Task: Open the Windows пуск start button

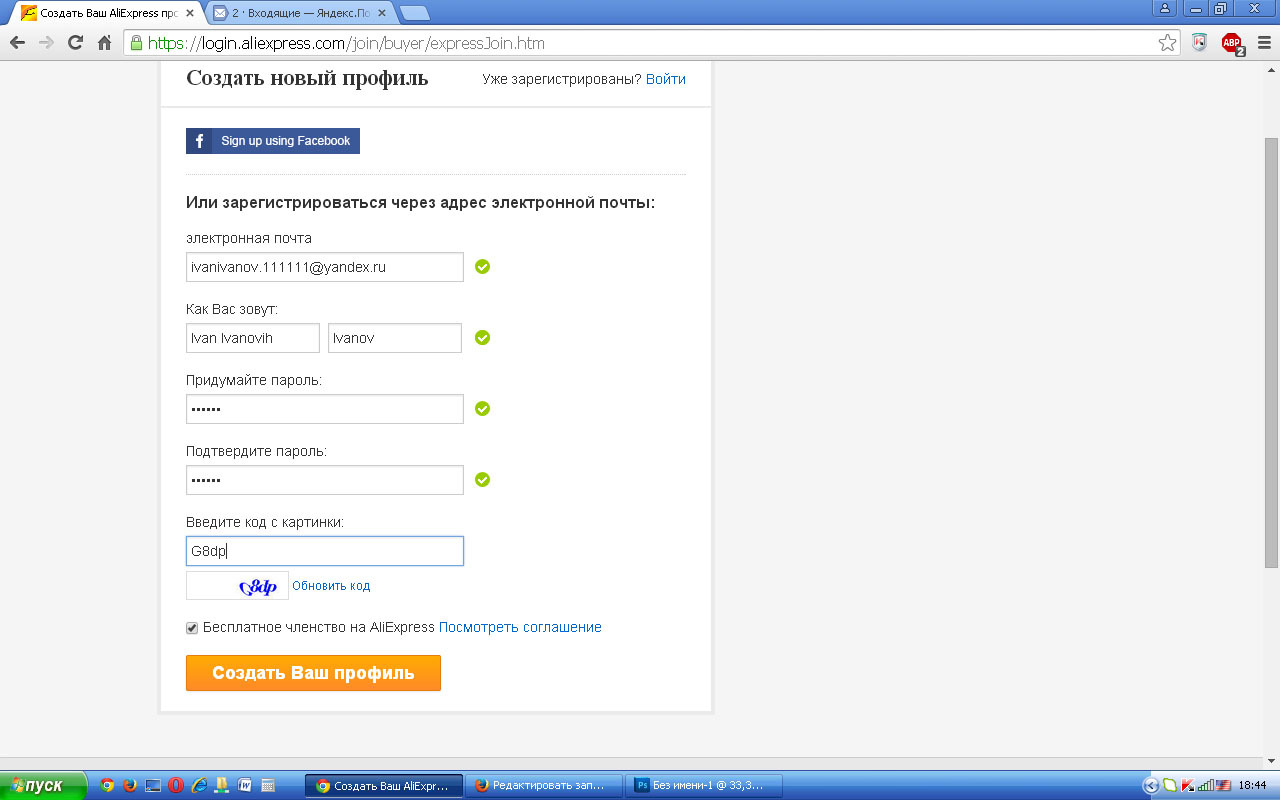Action: 44,786
